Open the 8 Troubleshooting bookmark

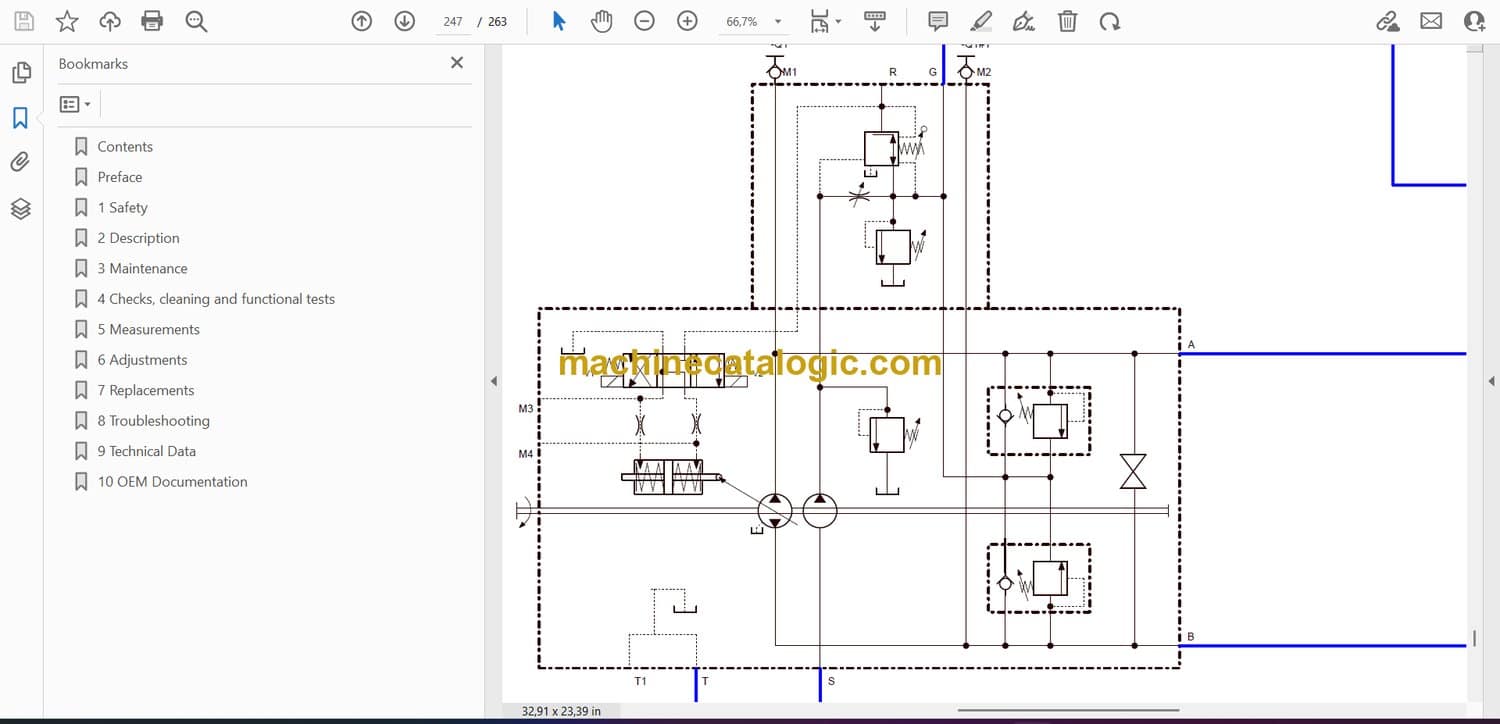pos(153,421)
